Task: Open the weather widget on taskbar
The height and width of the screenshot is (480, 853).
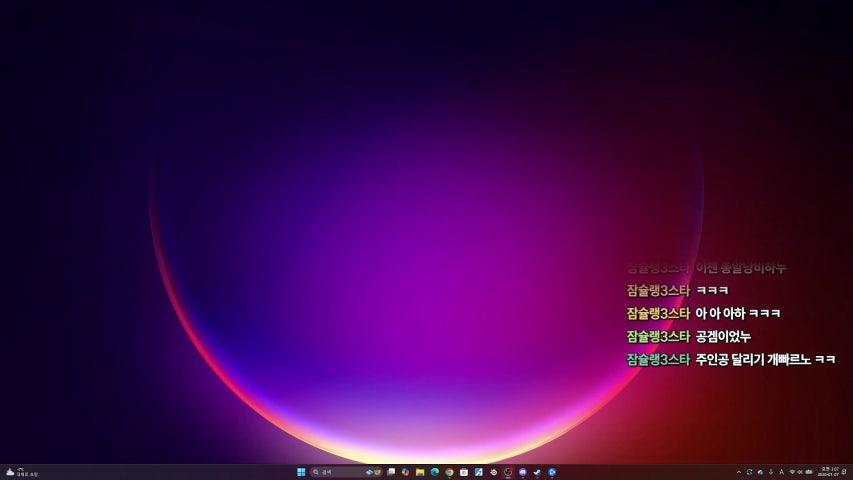Action: (x=20, y=472)
